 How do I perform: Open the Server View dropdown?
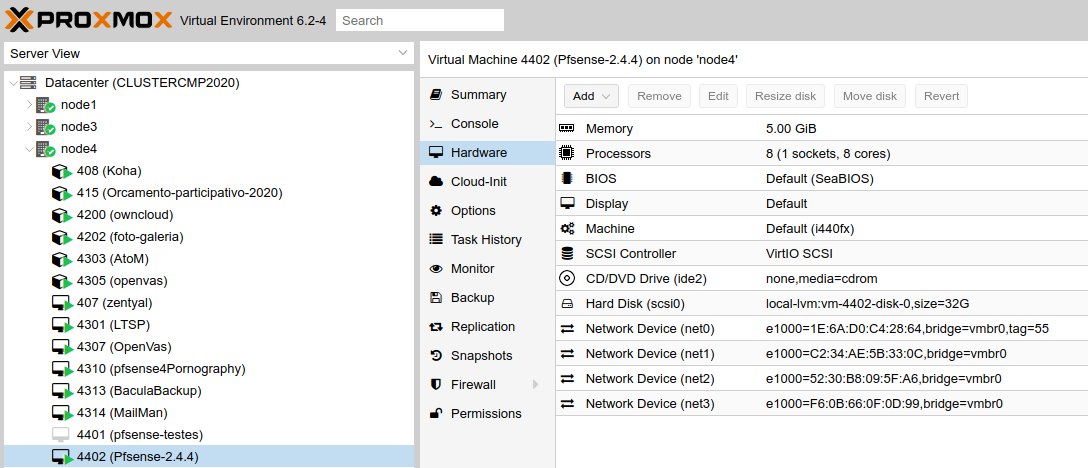pyautogui.click(x=403, y=53)
